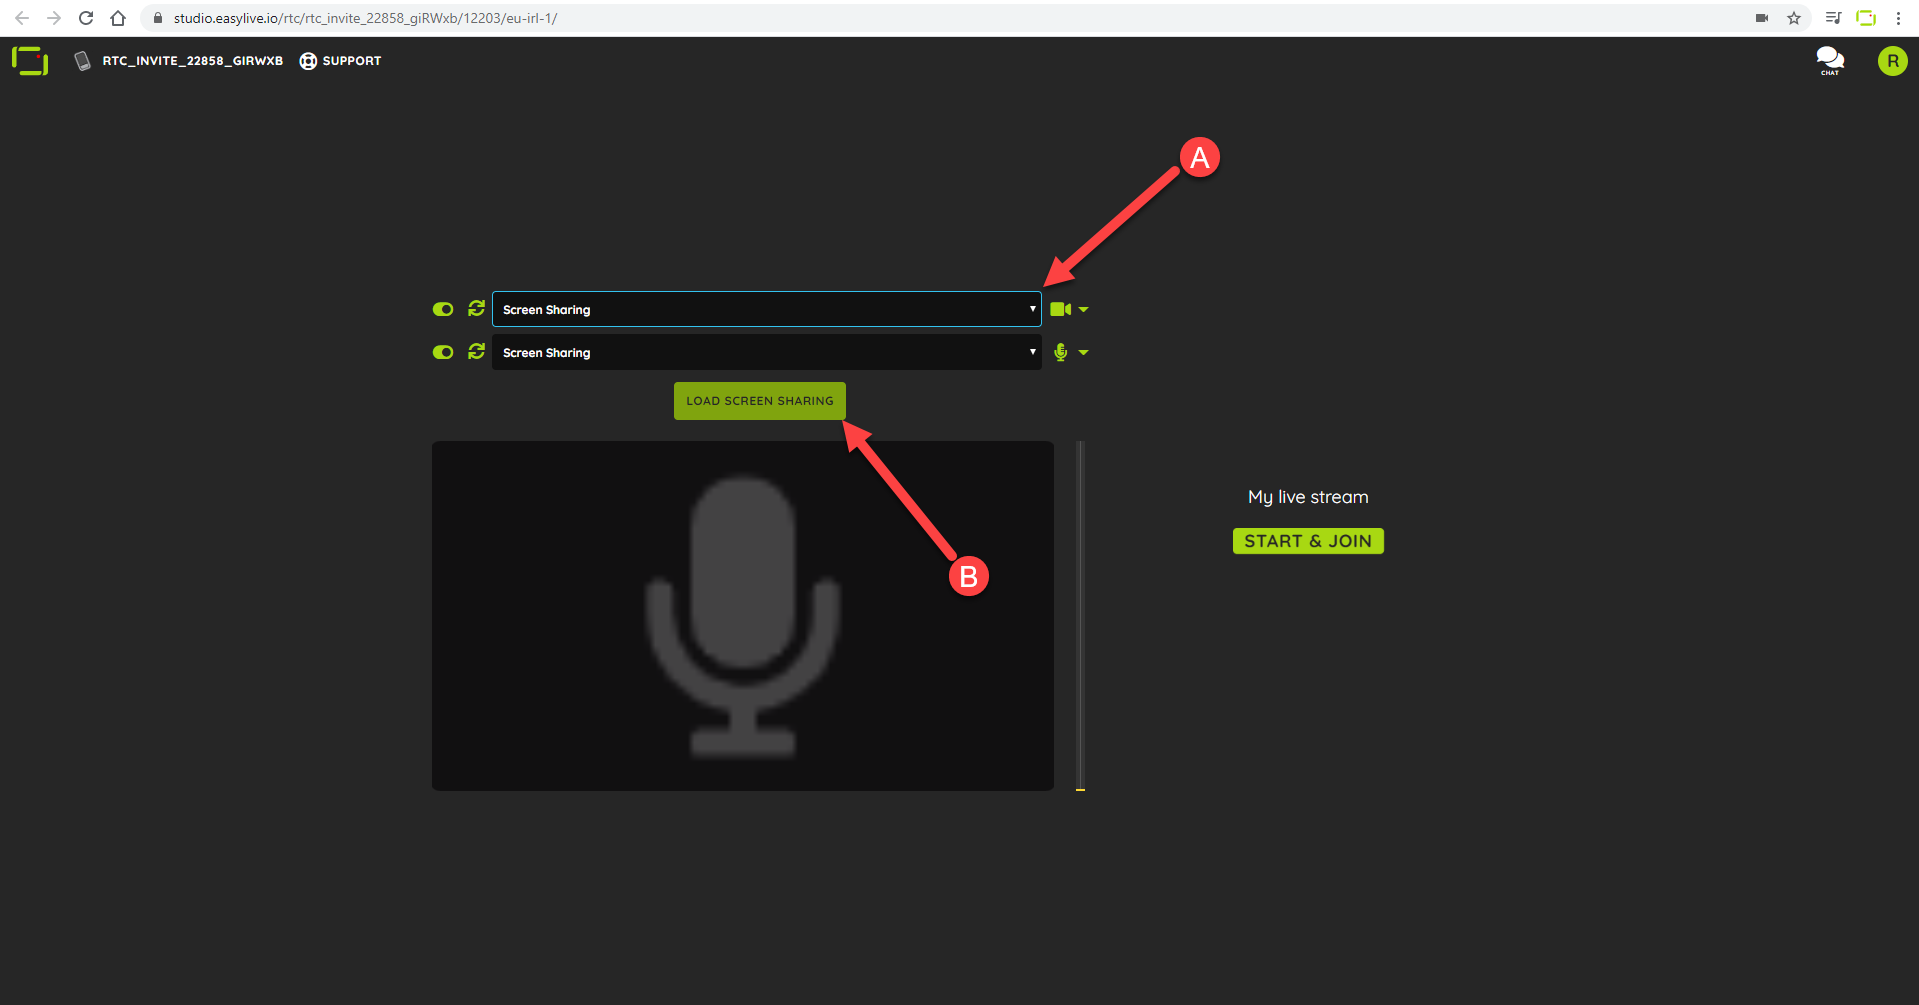This screenshot has height=1005, width=1919.
Task: Click the Easylive logo icon
Action: 30,61
